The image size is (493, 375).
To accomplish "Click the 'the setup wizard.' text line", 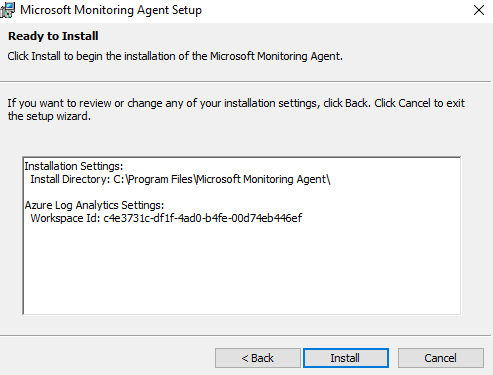I will pos(49,116).
